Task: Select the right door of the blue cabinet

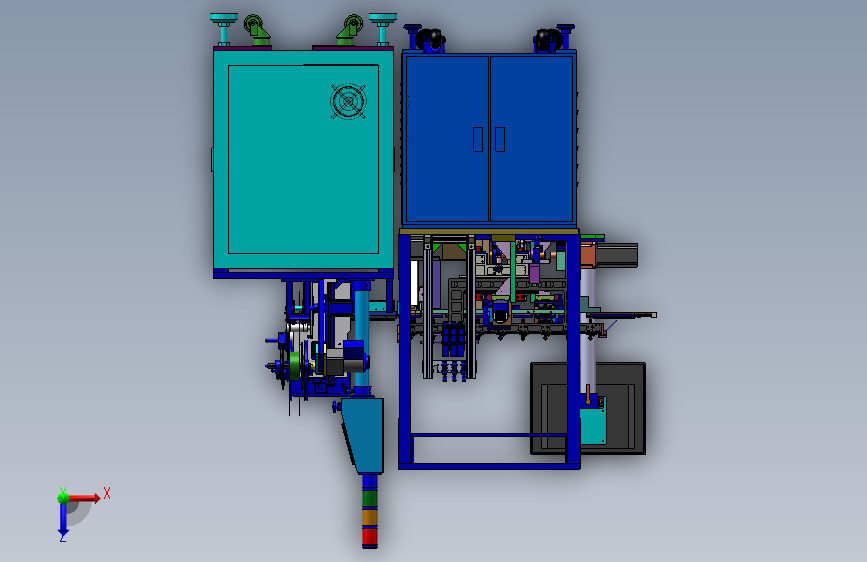Action: tap(531, 139)
